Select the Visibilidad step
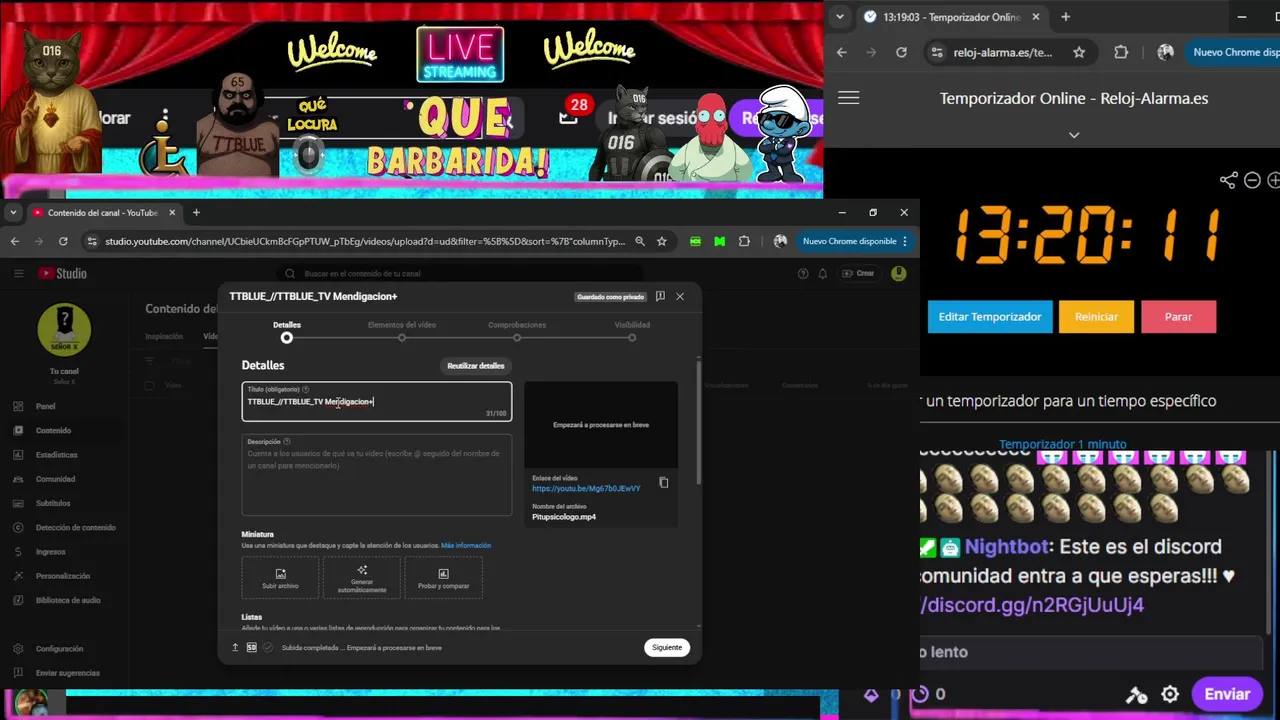 632,331
